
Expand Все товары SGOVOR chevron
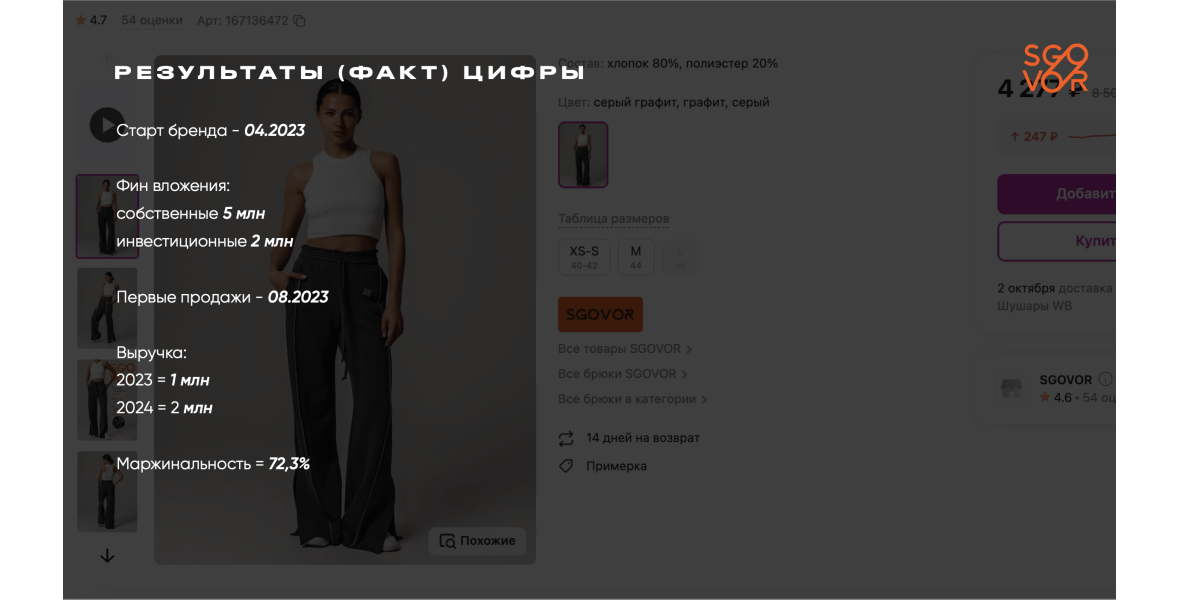point(689,349)
